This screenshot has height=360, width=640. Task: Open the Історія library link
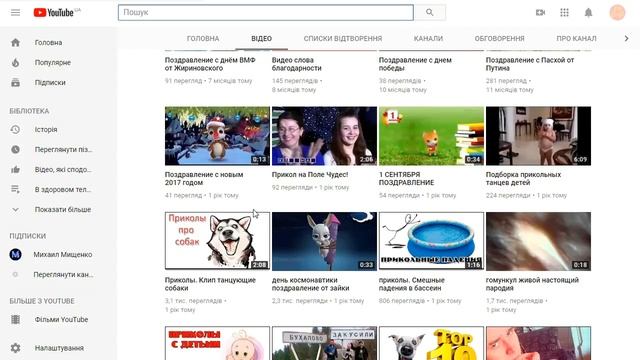[46, 129]
